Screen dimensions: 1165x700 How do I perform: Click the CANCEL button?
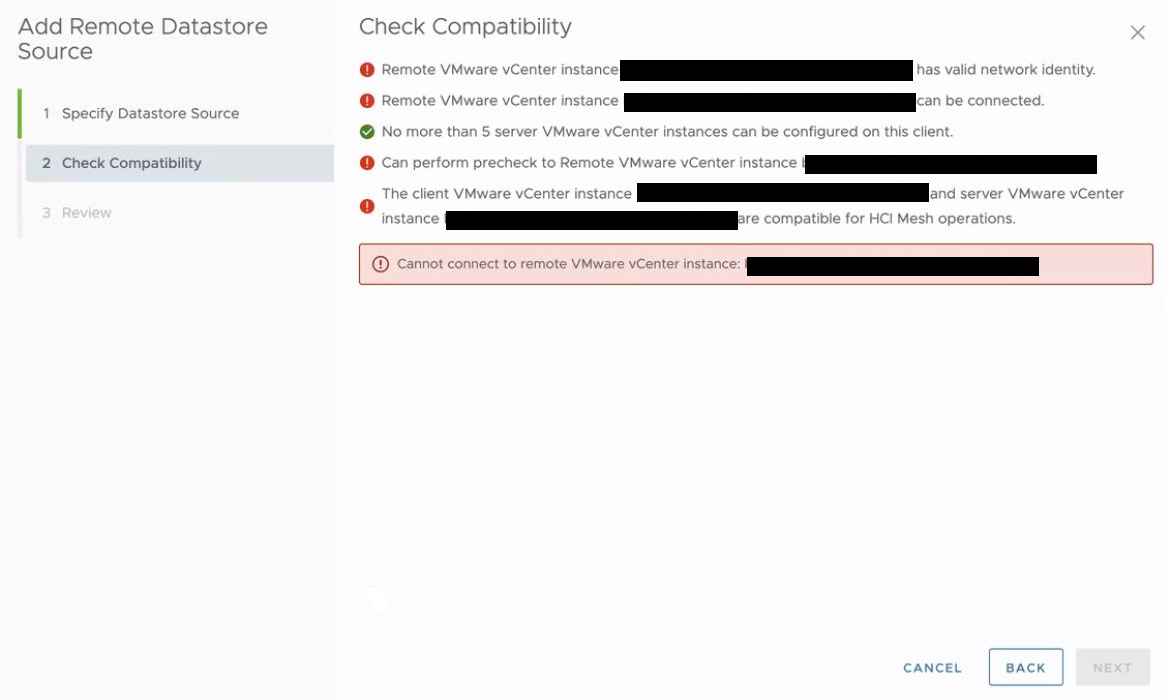[932, 668]
